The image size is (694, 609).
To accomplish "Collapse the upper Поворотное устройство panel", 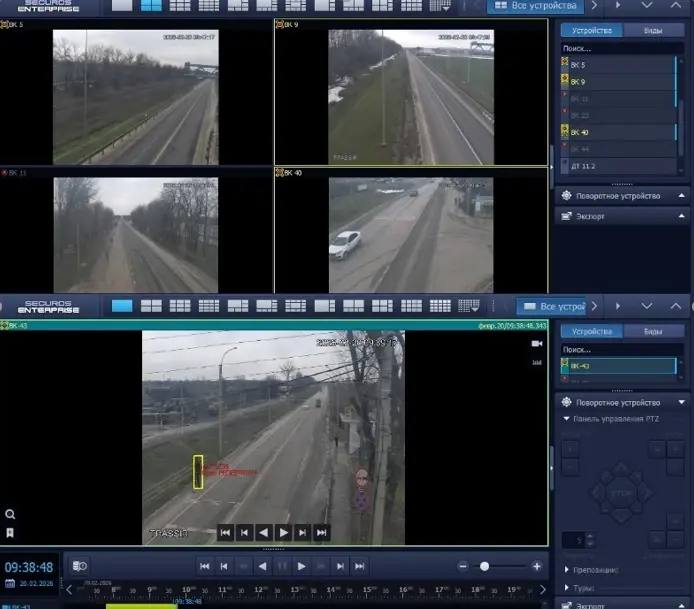I will 682,196.
